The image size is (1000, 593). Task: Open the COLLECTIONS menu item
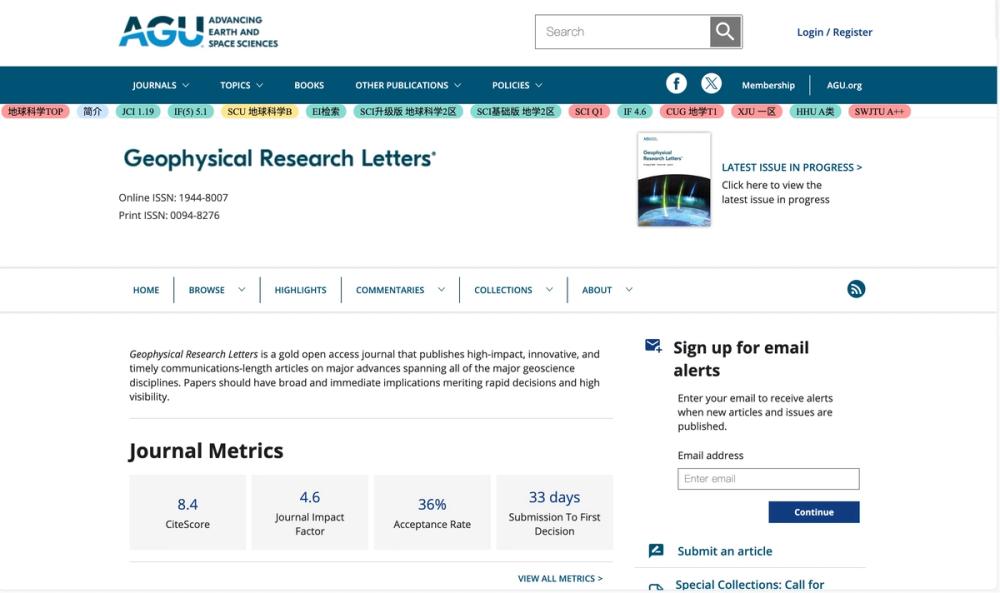pos(503,289)
